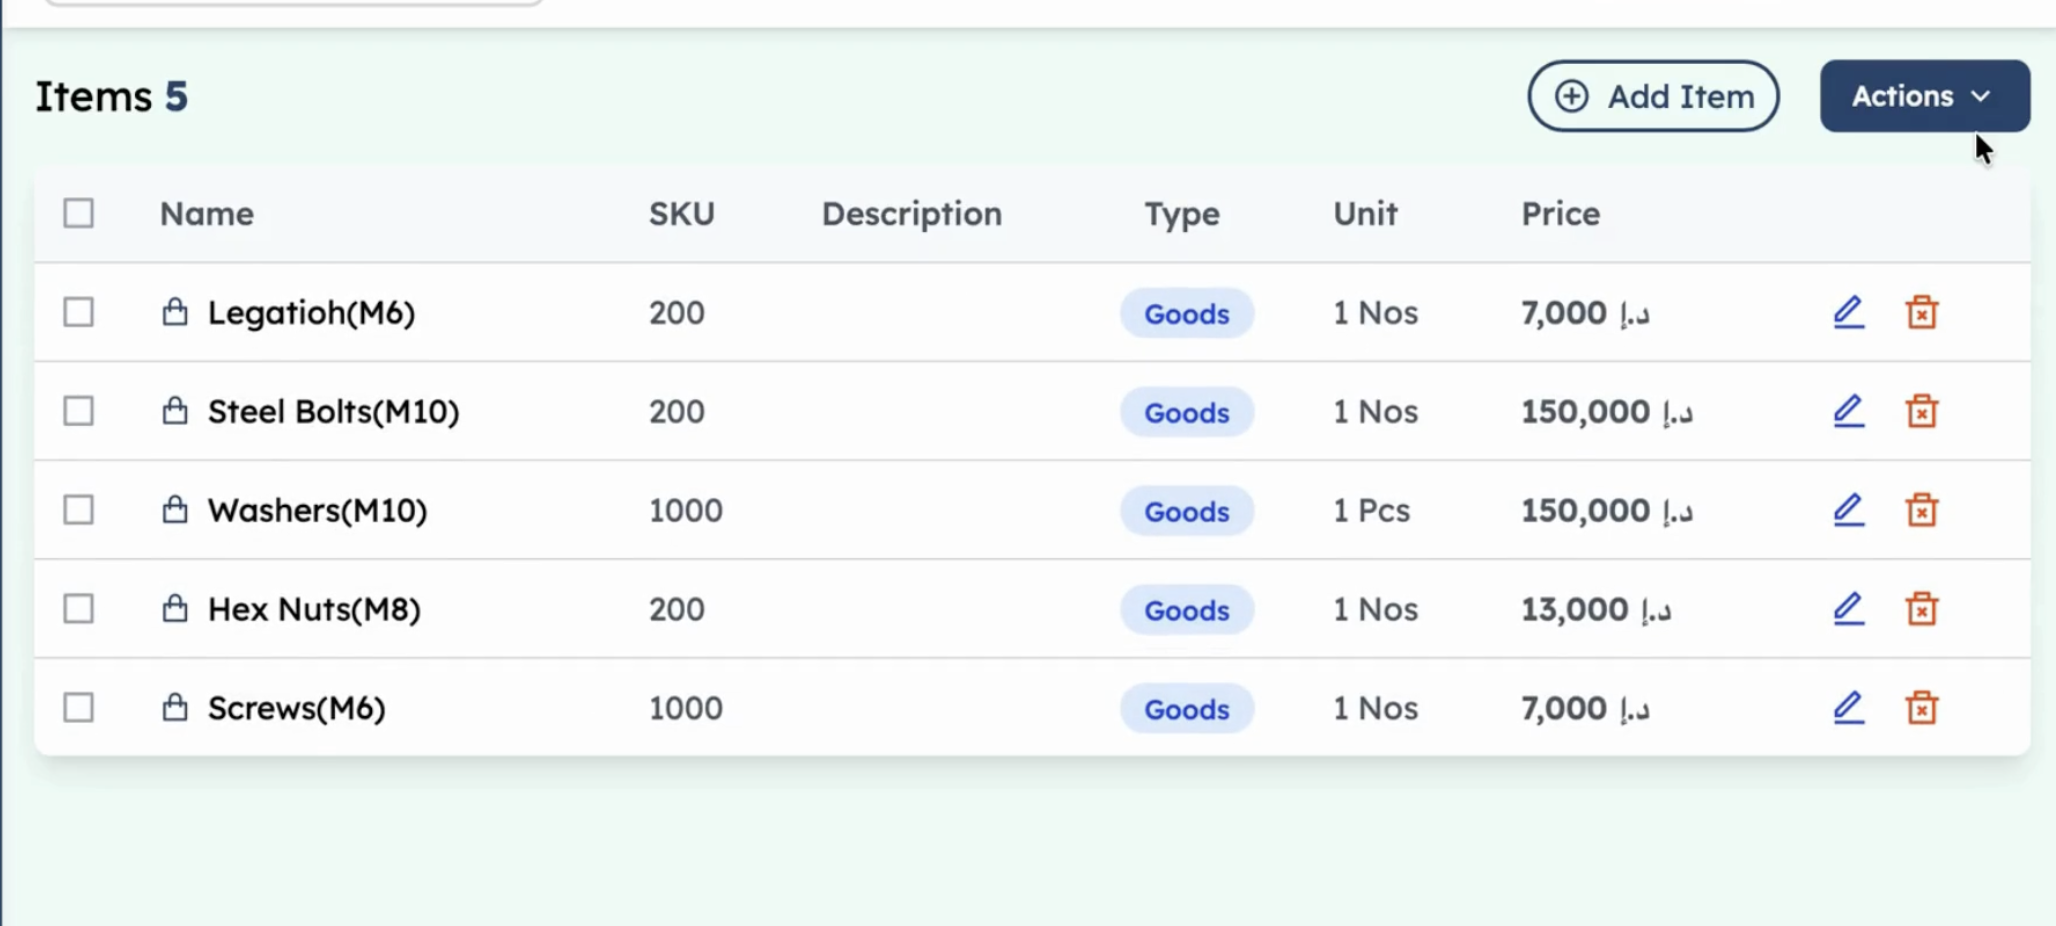Open the editor for Hex Nuts(M8)

pyautogui.click(x=1848, y=609)
